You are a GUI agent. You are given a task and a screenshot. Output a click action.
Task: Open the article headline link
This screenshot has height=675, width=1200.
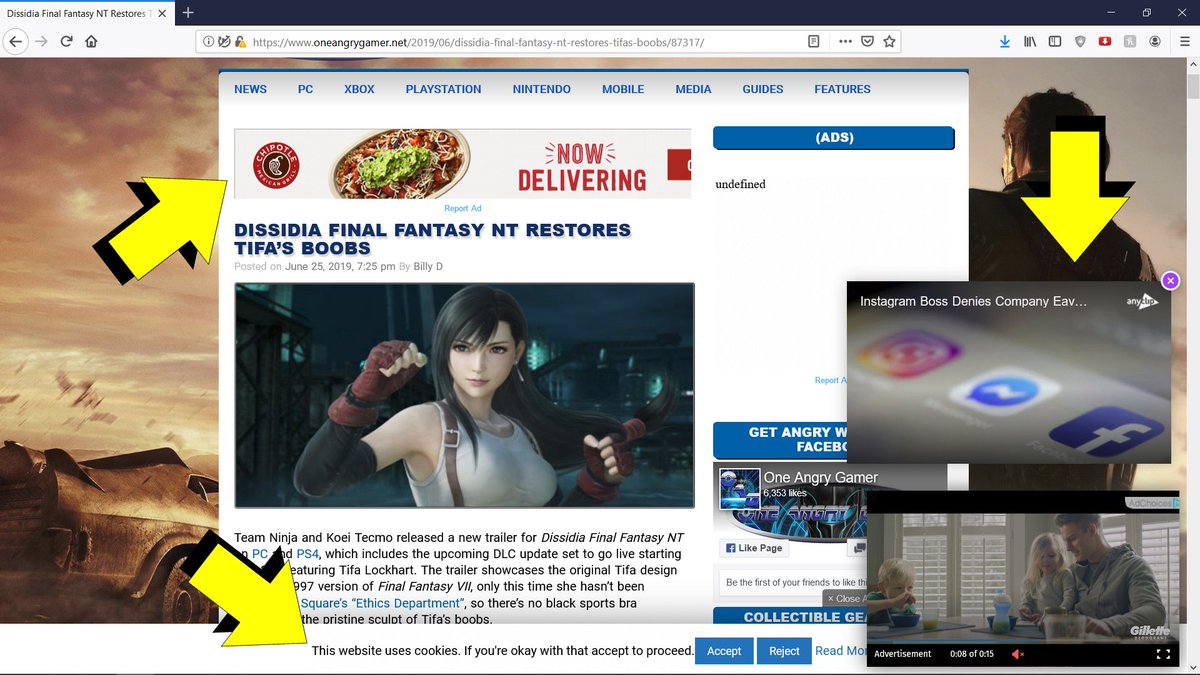[432, 239]
